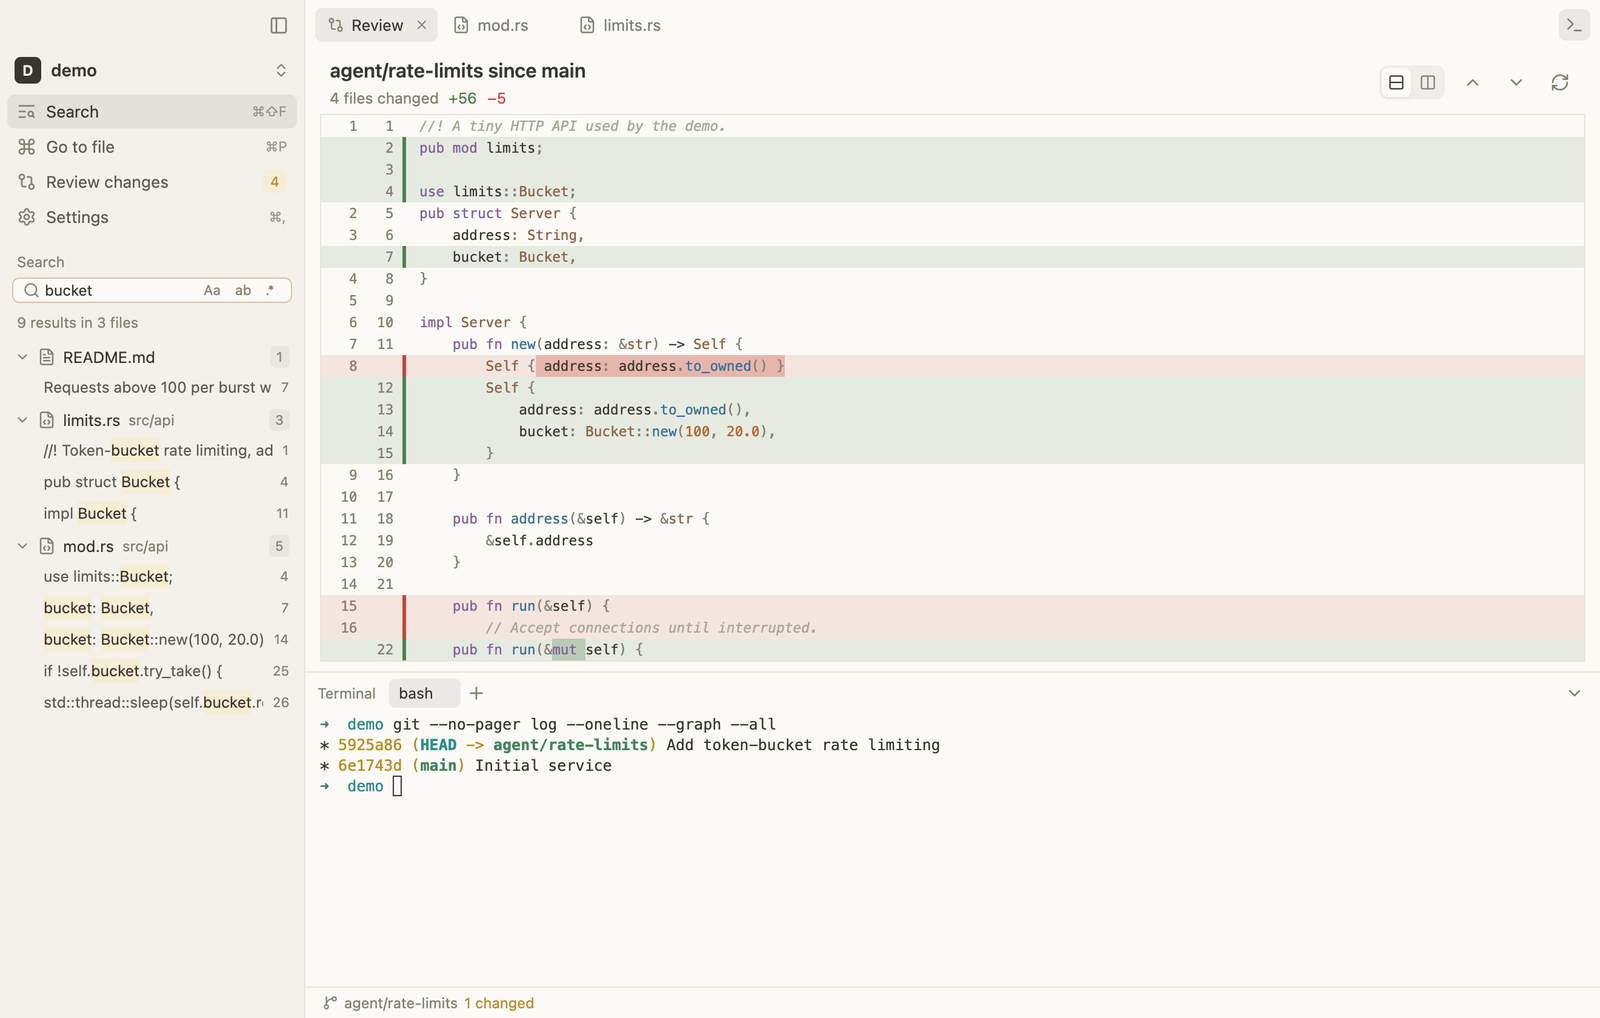1600x1018 pixels.
Task: Click the mod.rs file icon in results
Action: 47,546
